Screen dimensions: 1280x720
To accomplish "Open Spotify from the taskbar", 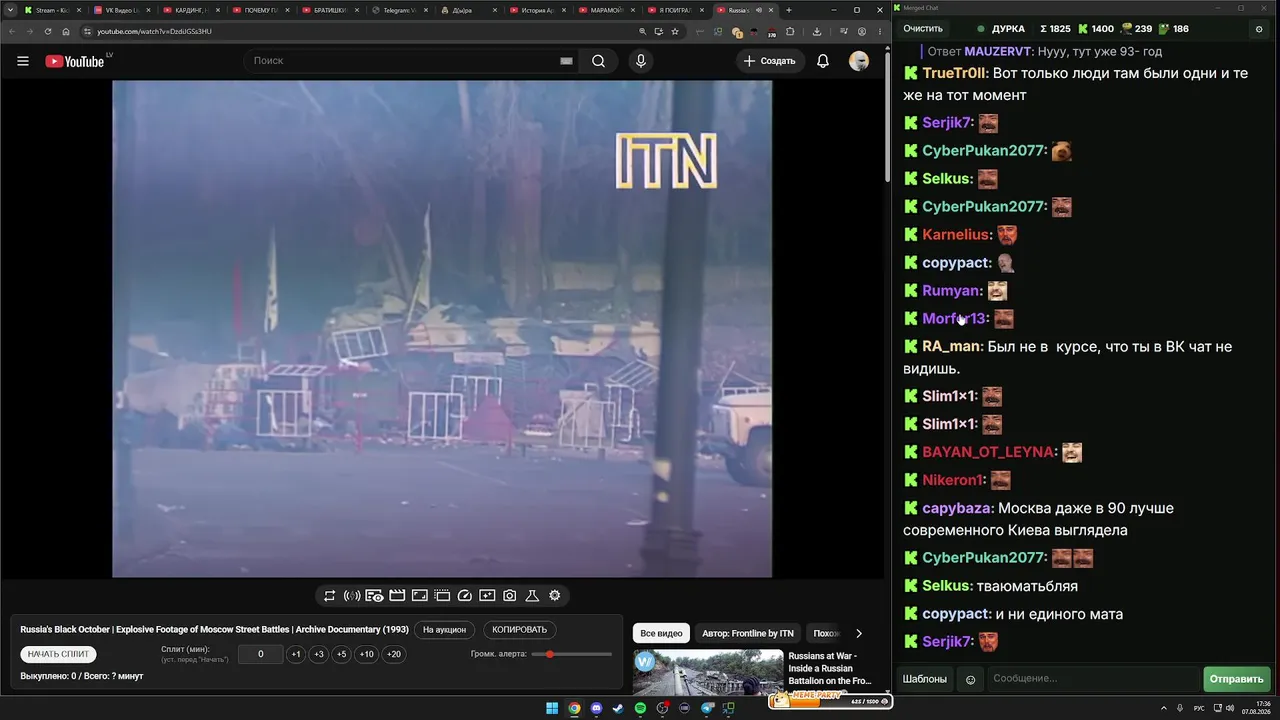I will click(641, 708).
